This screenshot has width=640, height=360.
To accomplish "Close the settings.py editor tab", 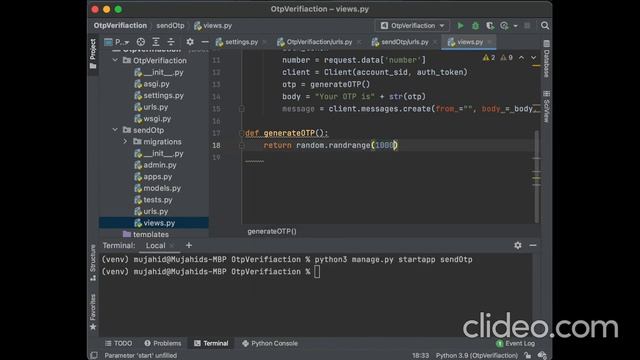I will coord(264,42).
